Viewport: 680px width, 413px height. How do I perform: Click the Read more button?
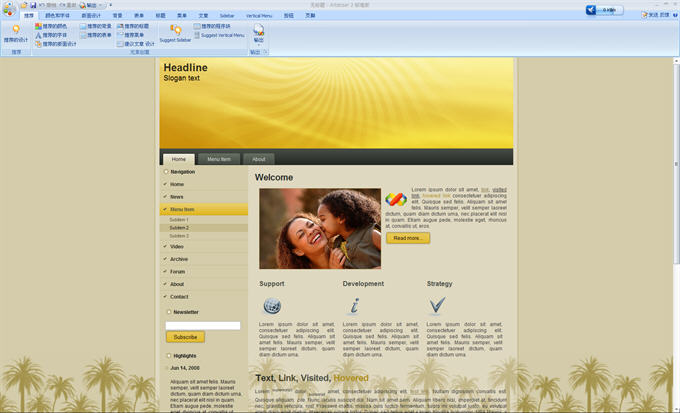408,238
